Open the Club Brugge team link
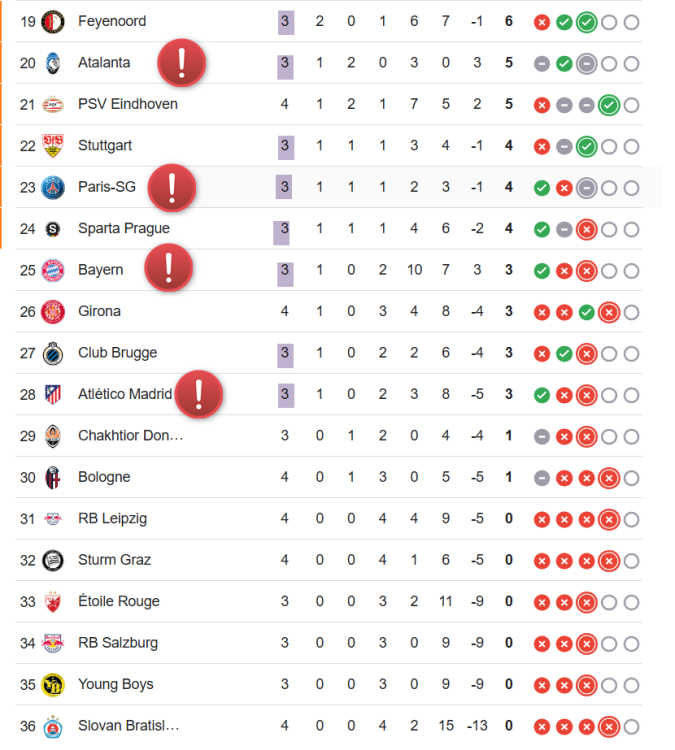The height and width of the screenshot is (750, 675). pyautogui.click(x=118, y=353)
